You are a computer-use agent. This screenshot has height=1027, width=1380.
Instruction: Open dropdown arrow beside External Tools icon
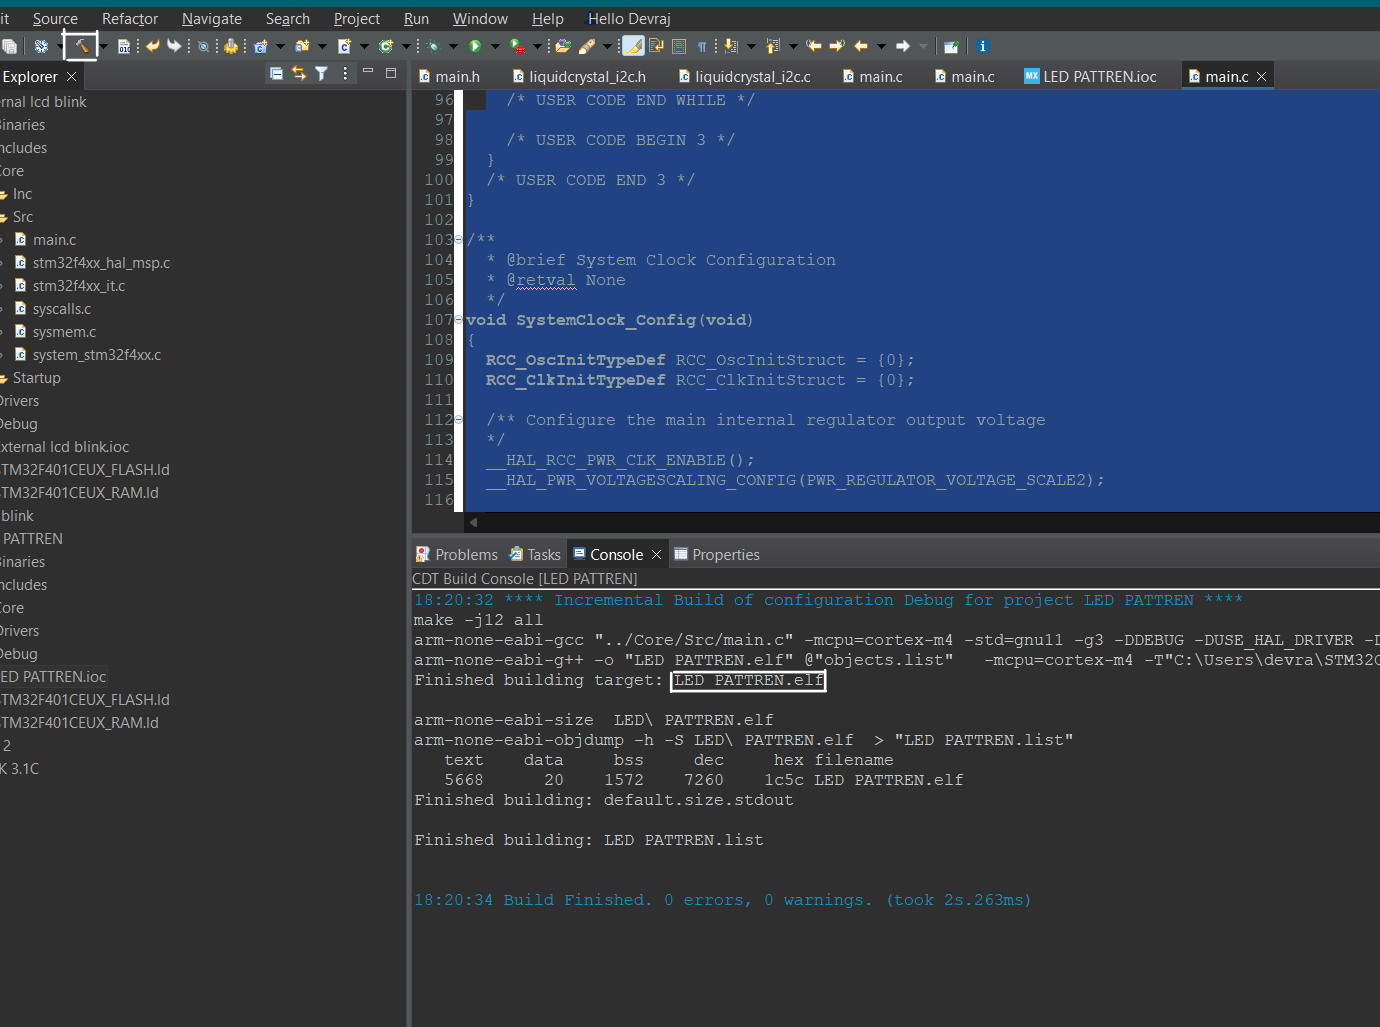click(537, 46)
